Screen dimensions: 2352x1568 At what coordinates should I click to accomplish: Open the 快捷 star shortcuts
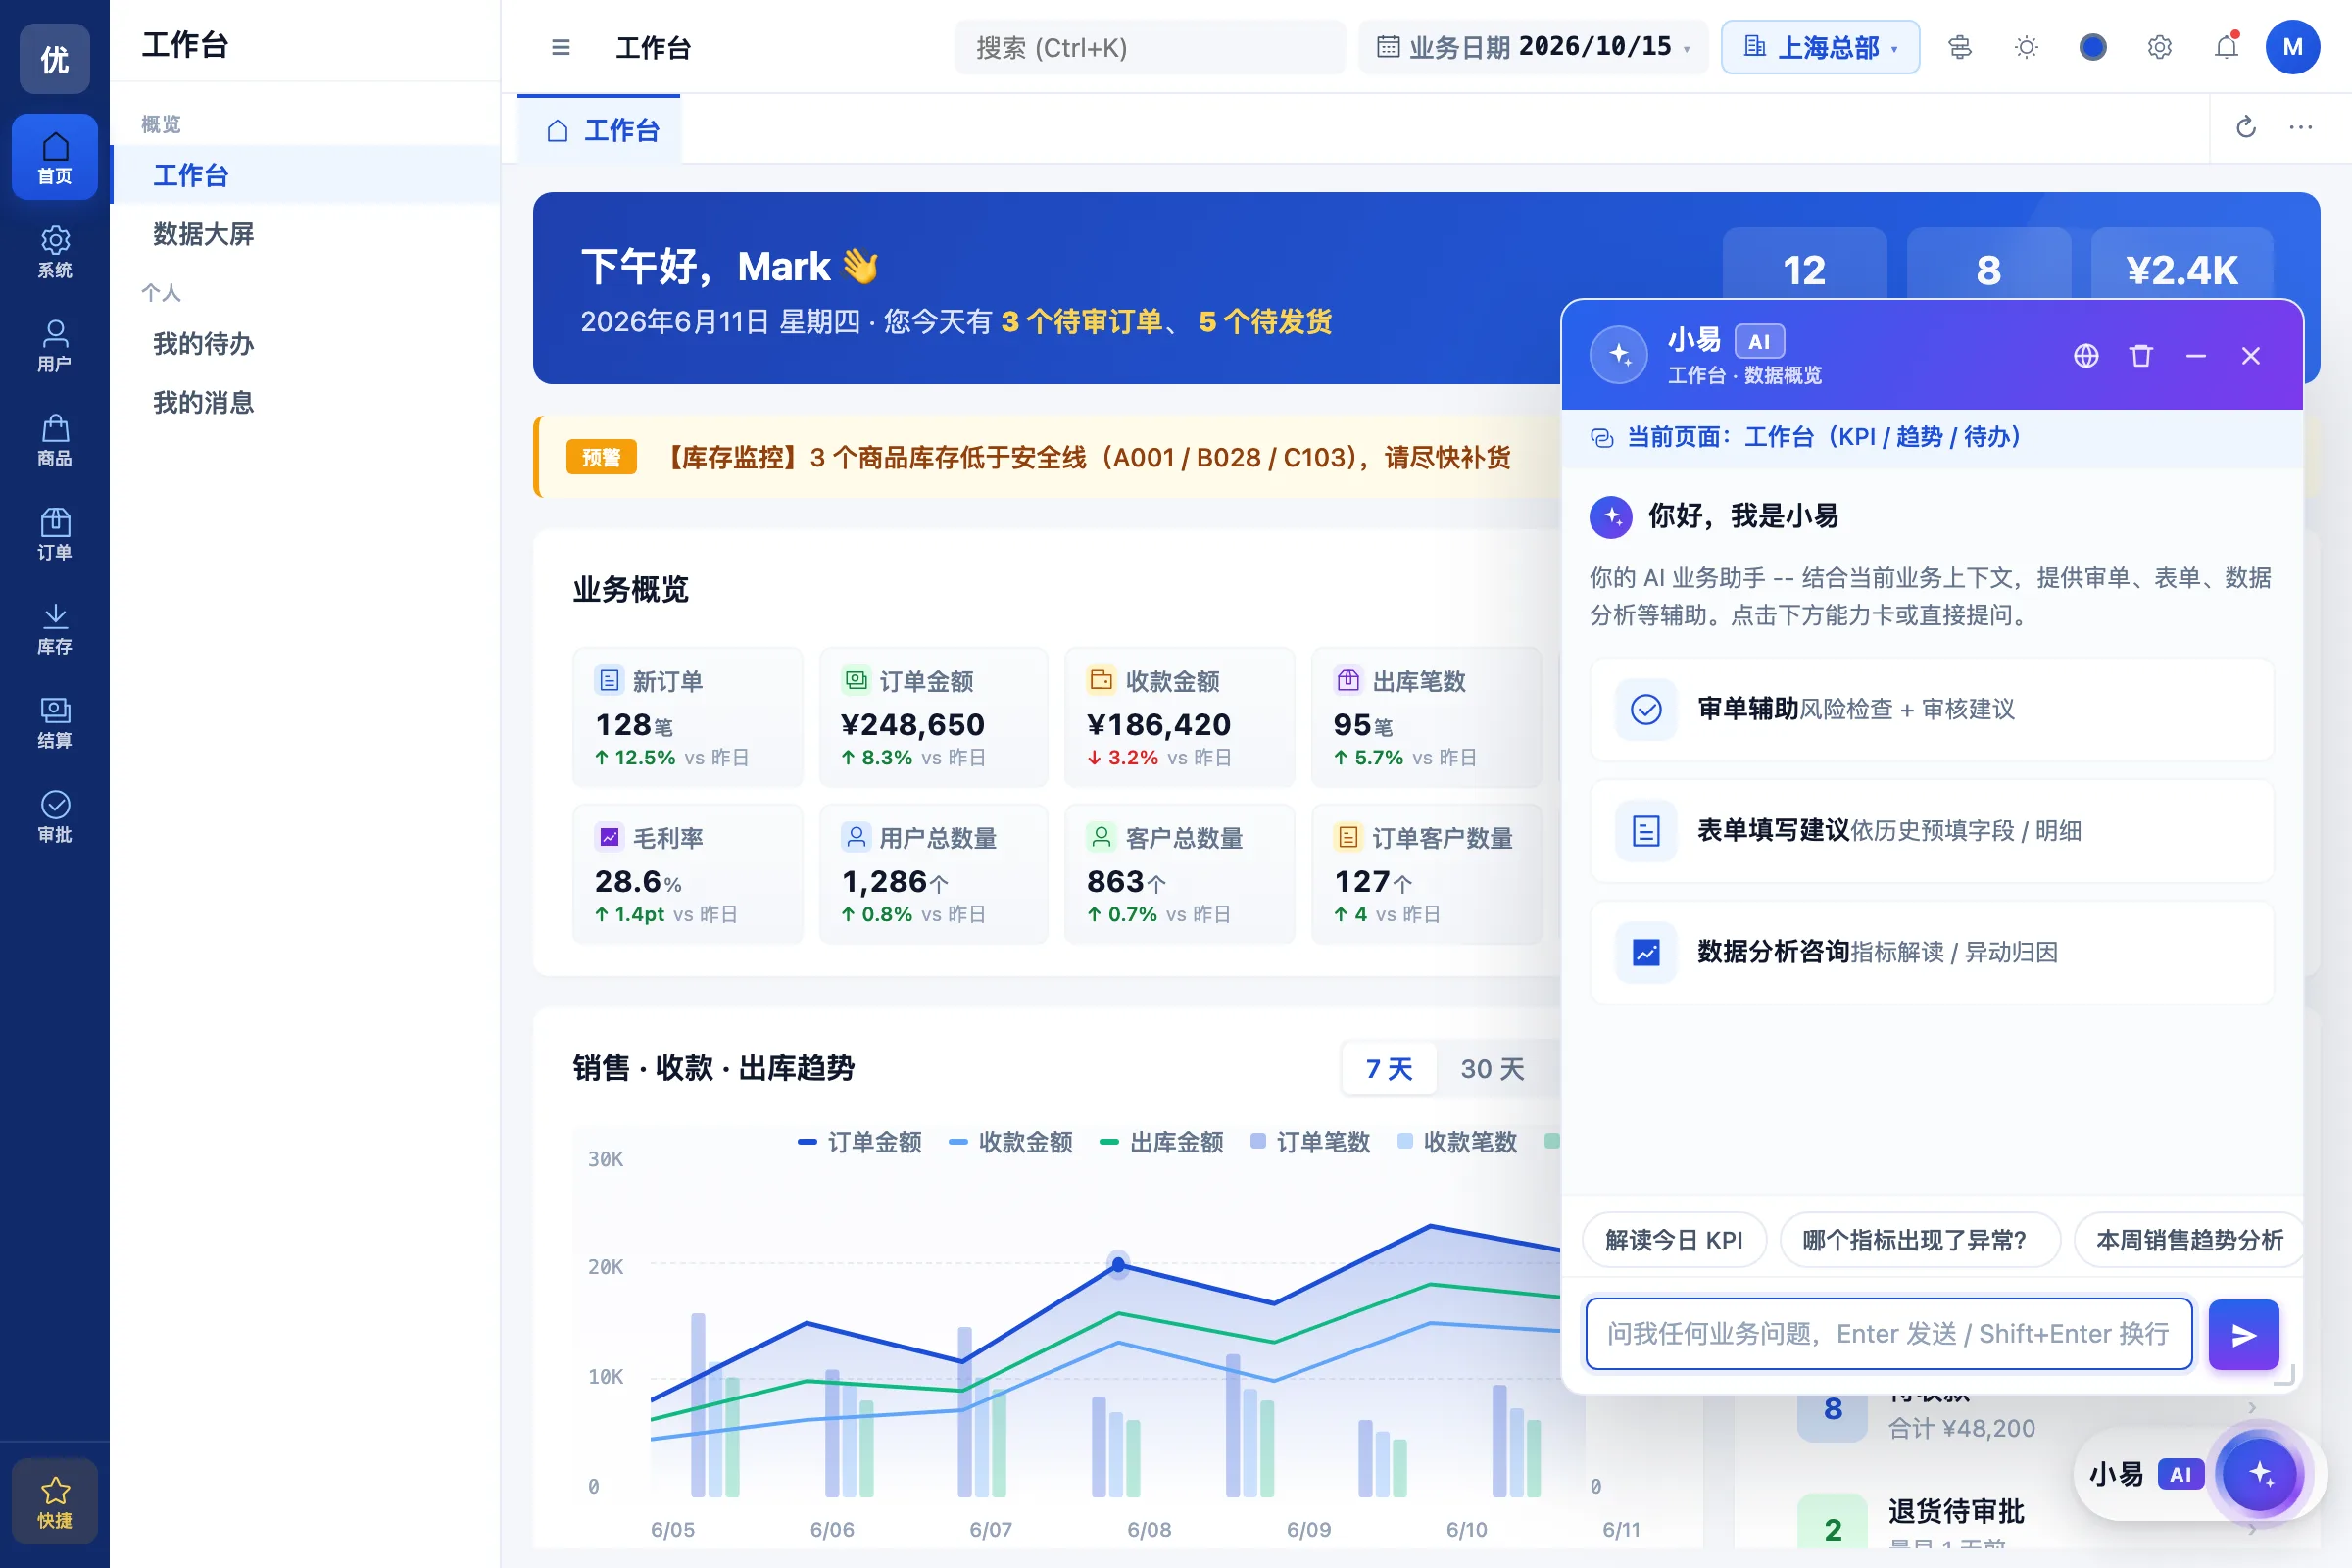(x=55, y=1502)
